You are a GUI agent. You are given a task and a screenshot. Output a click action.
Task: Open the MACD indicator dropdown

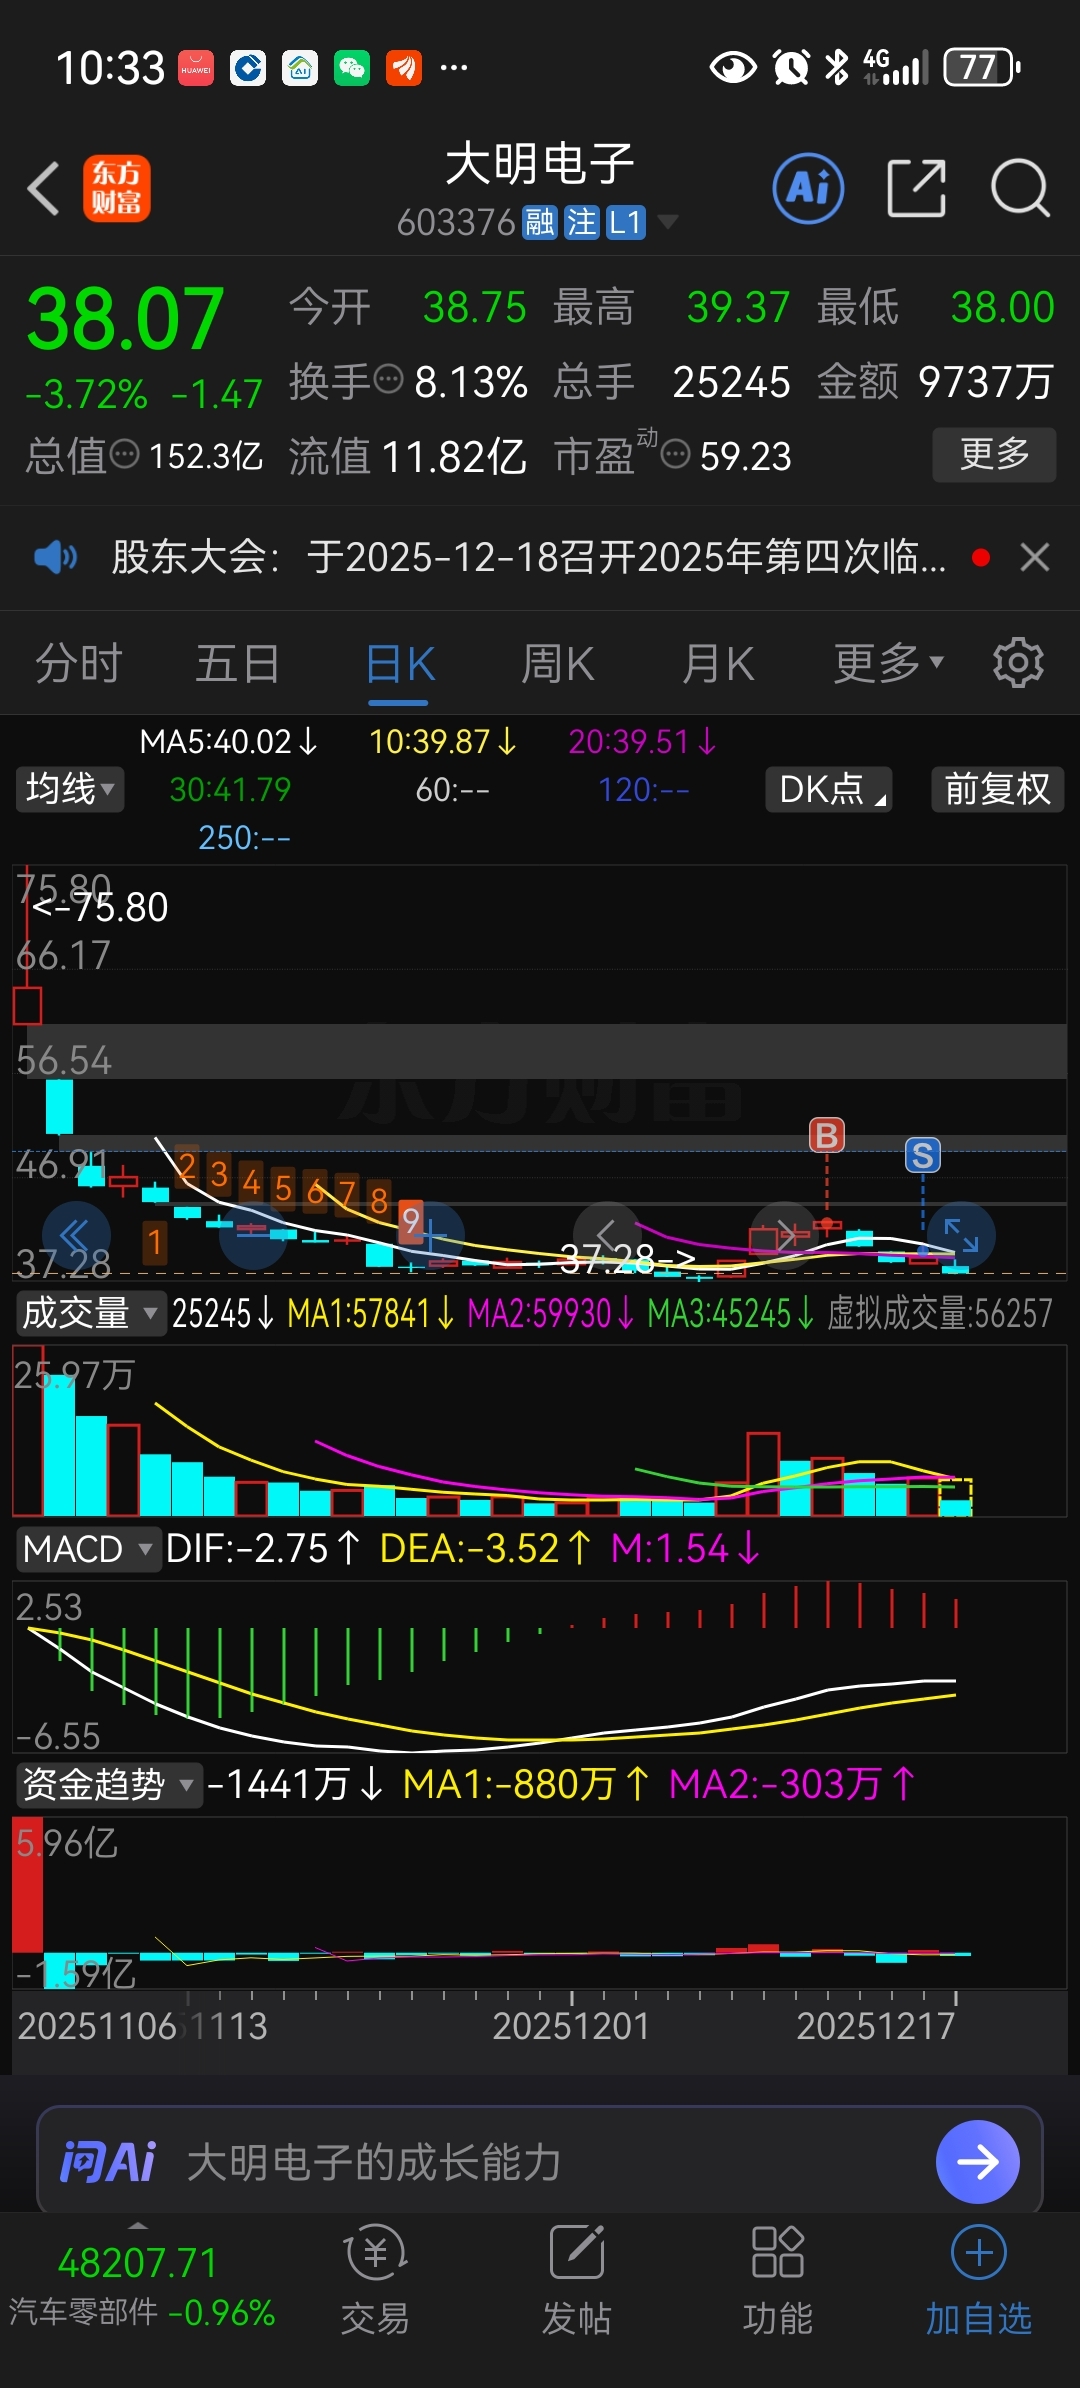(88, 1549)
